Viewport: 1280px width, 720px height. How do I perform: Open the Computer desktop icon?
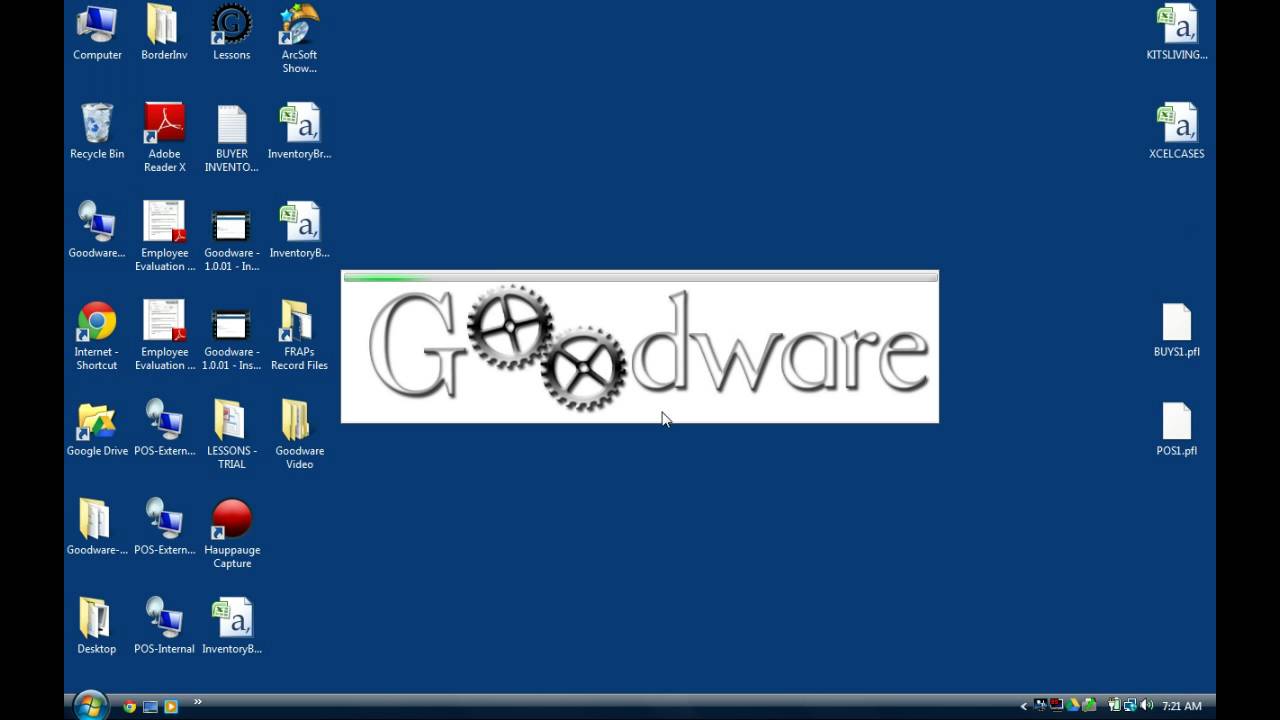click(x=97, y=33)
